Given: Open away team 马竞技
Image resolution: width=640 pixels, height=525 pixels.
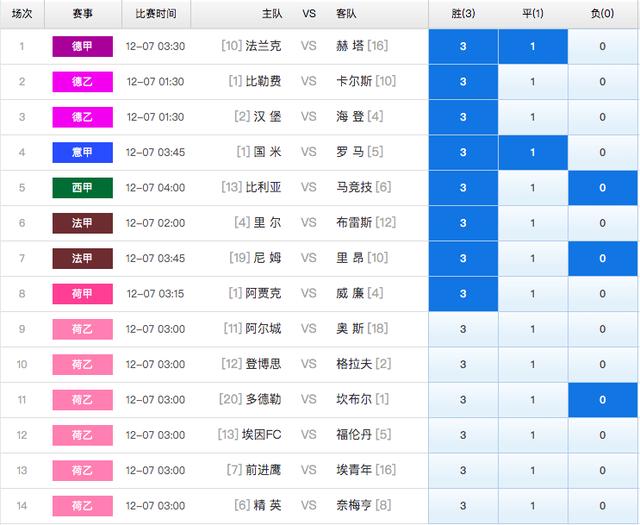Looking at the screenshot, I should tap(354, 187).
